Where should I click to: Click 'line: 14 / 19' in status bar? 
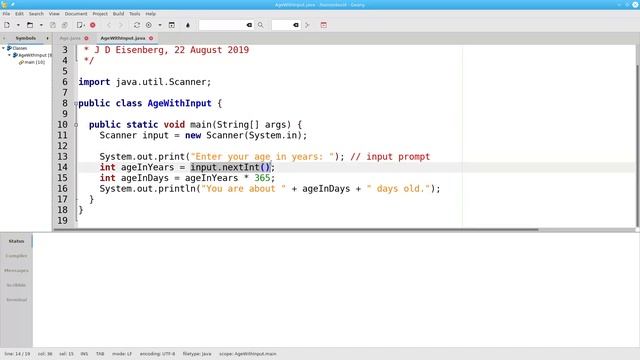pyautogui.click(x=17, y=354)
